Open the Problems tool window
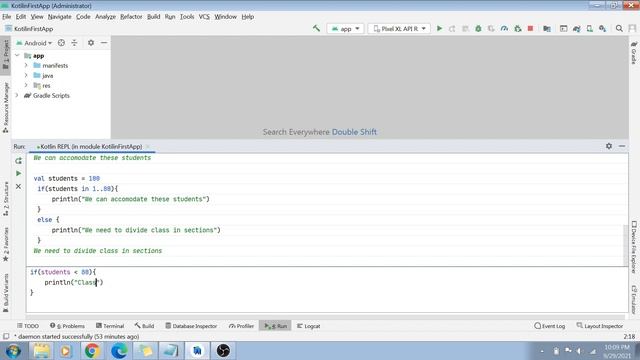Viewport: 640px width, 360px height. [67, 326]
